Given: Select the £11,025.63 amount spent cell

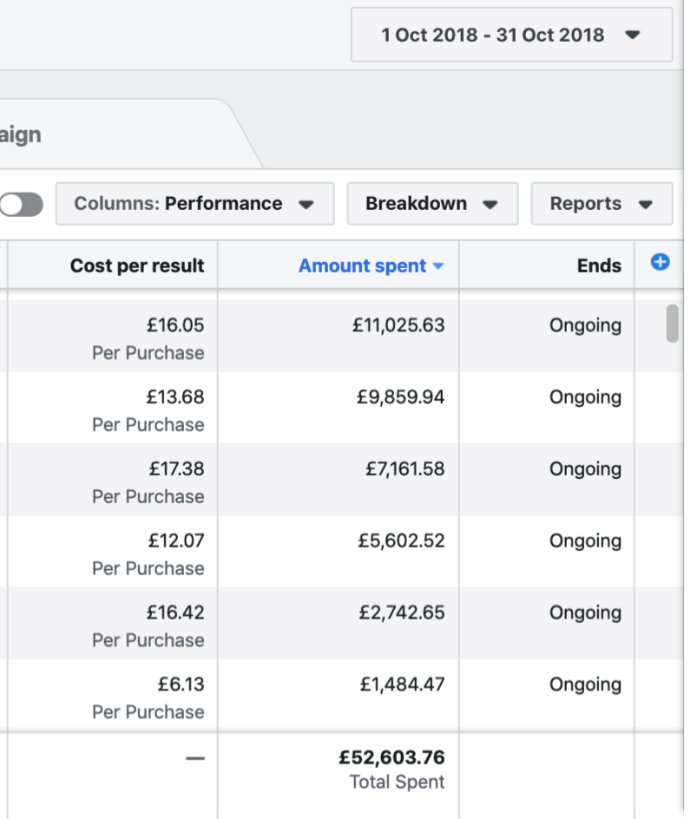Looking at the screenshot, I should (398, 326).
